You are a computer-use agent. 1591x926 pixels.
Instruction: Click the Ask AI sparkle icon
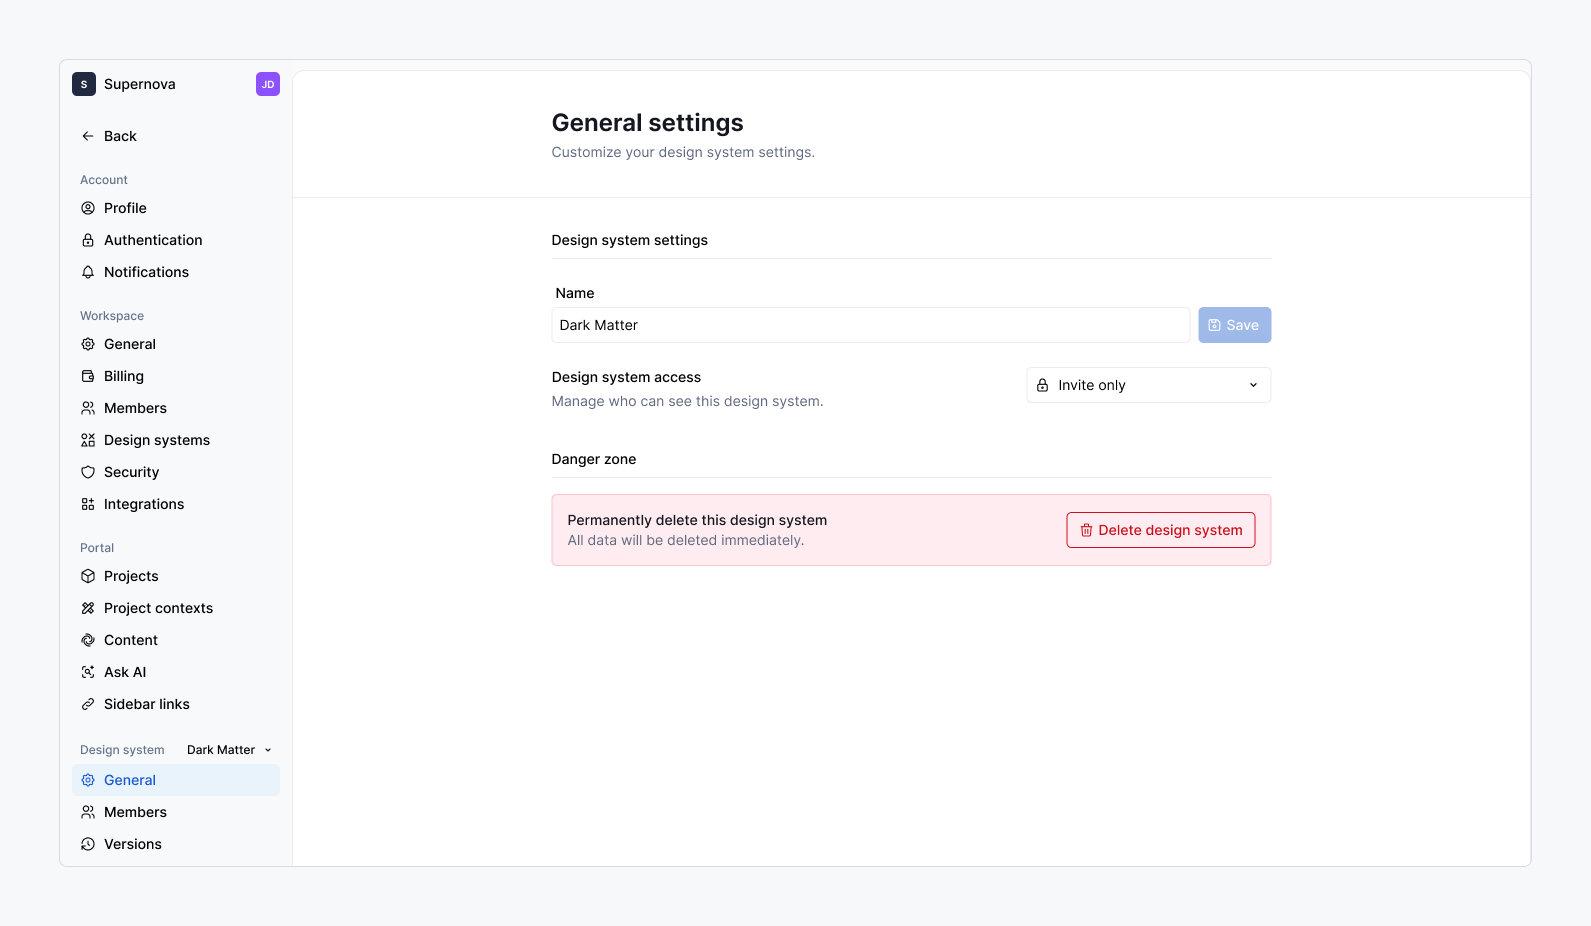click(88, 672)
